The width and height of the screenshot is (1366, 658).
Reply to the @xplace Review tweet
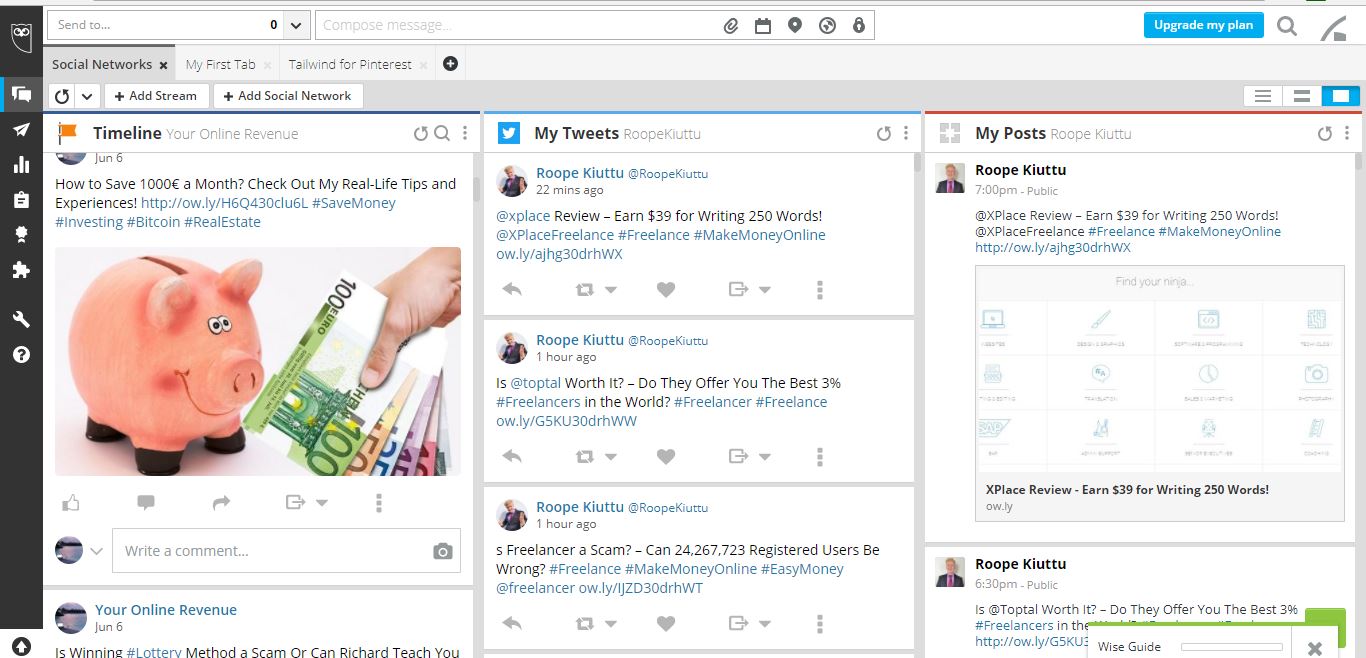click(x=512, y=289)
